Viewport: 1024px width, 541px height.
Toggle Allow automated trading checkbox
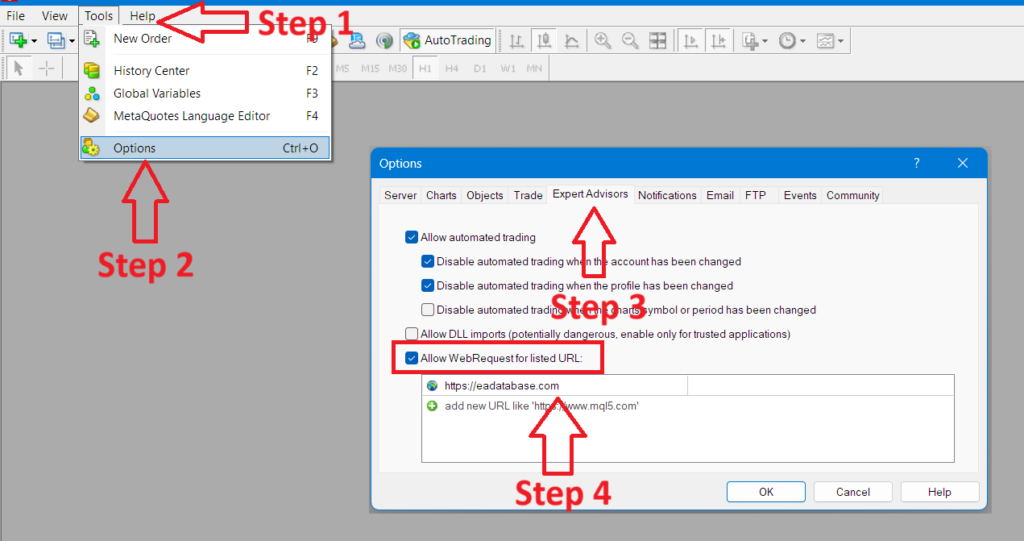coord(411,237)
